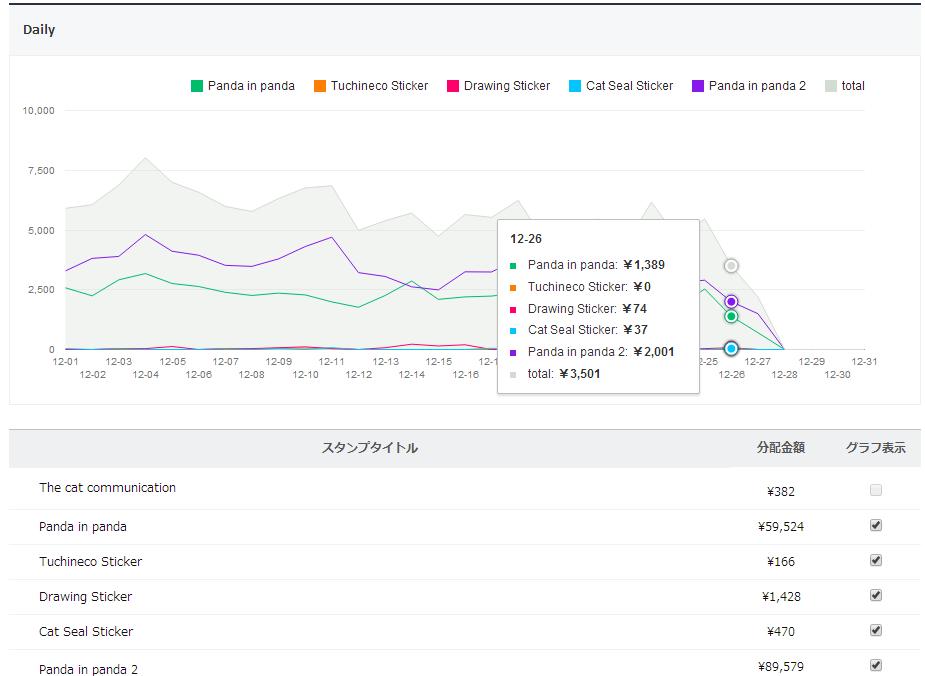The width and height of the screenshot is (925, 676).
Task: Uncheck the Tuchineco Sticker graph checkbox
Action: pyautogui.click(x=876, y=560)
